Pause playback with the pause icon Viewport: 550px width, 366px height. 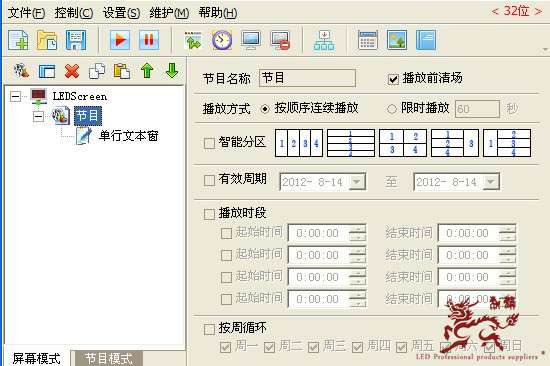(149, 40)
